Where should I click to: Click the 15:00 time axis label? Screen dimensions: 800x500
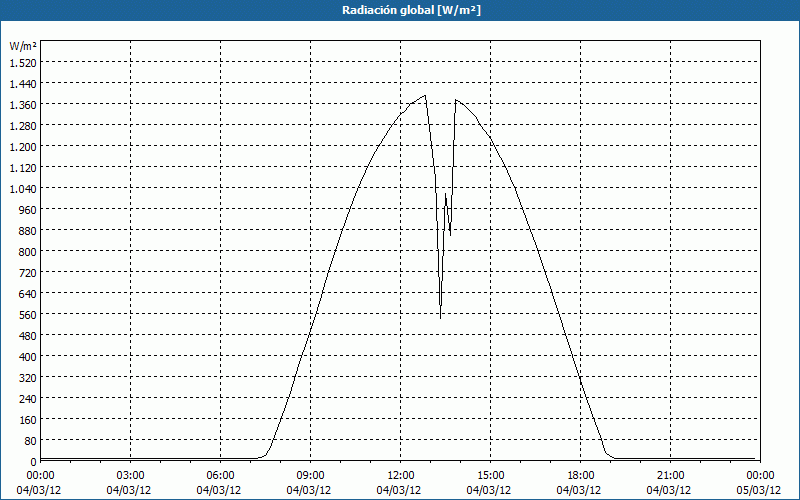[490, 476]
